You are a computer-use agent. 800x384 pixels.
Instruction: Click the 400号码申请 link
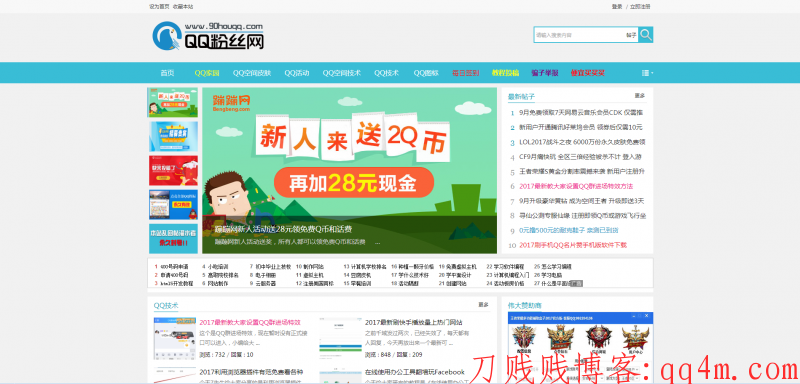[174, 267]
